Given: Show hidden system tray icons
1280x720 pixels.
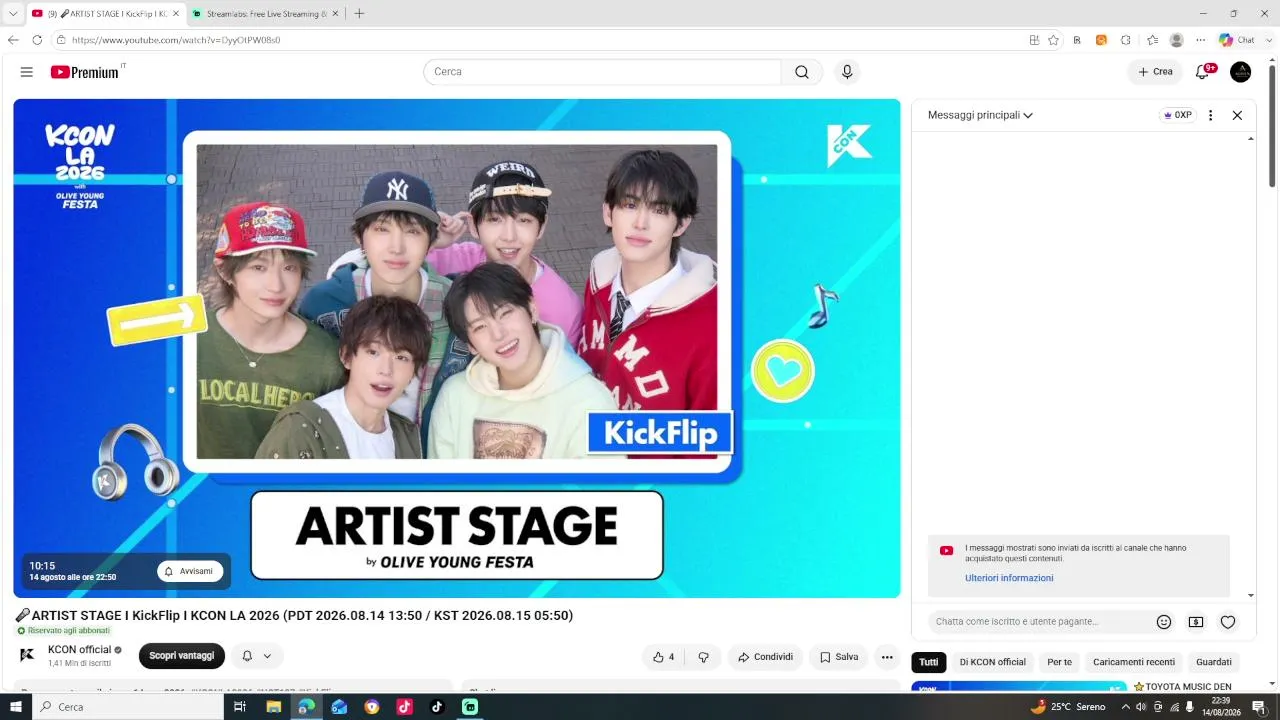Looking at the screenshot, I should 1125,707.
